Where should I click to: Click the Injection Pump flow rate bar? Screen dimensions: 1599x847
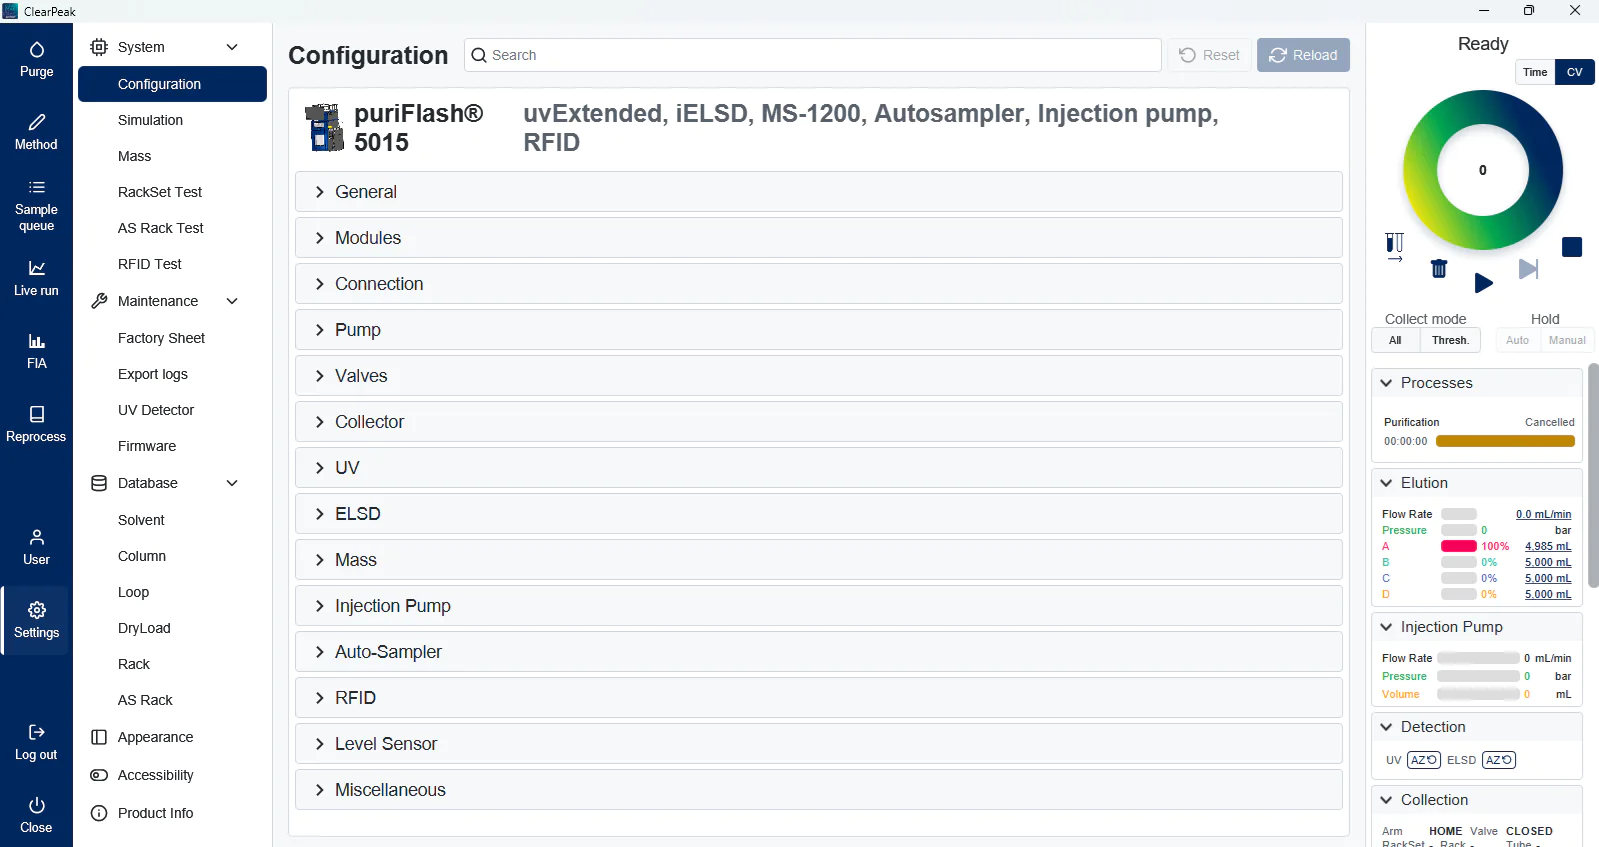click(1478, 658)
